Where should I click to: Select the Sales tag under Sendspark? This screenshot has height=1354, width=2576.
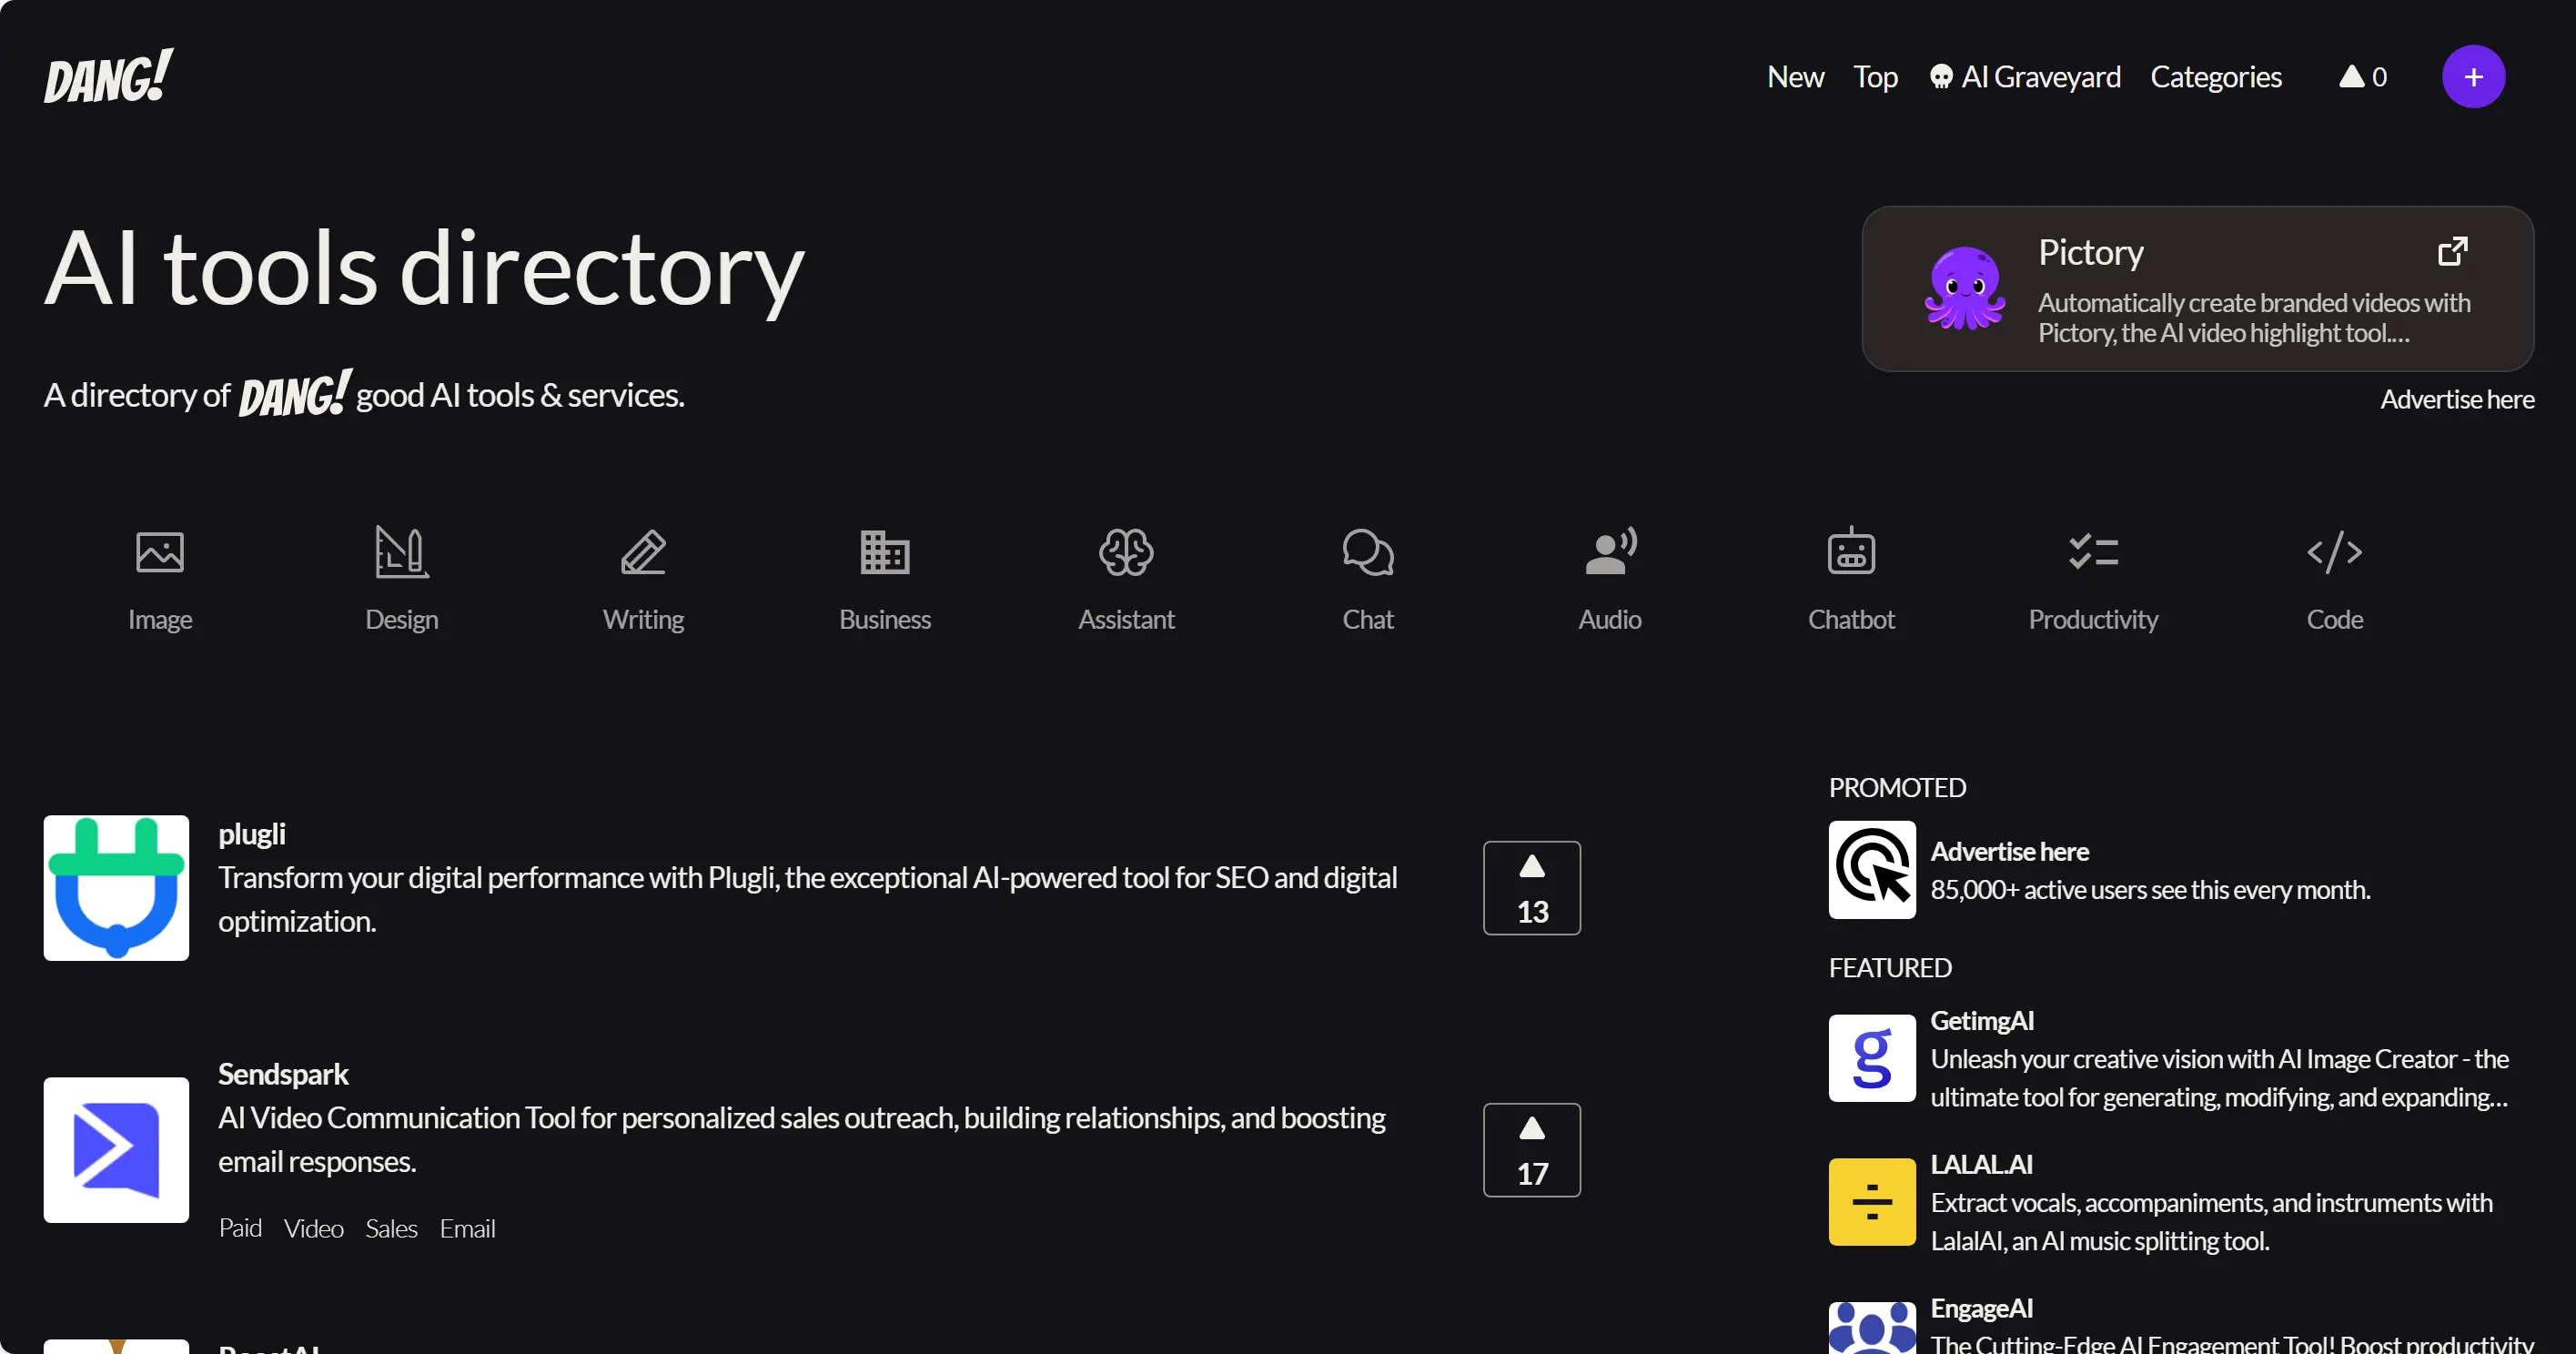click(x=391, y=1228)
